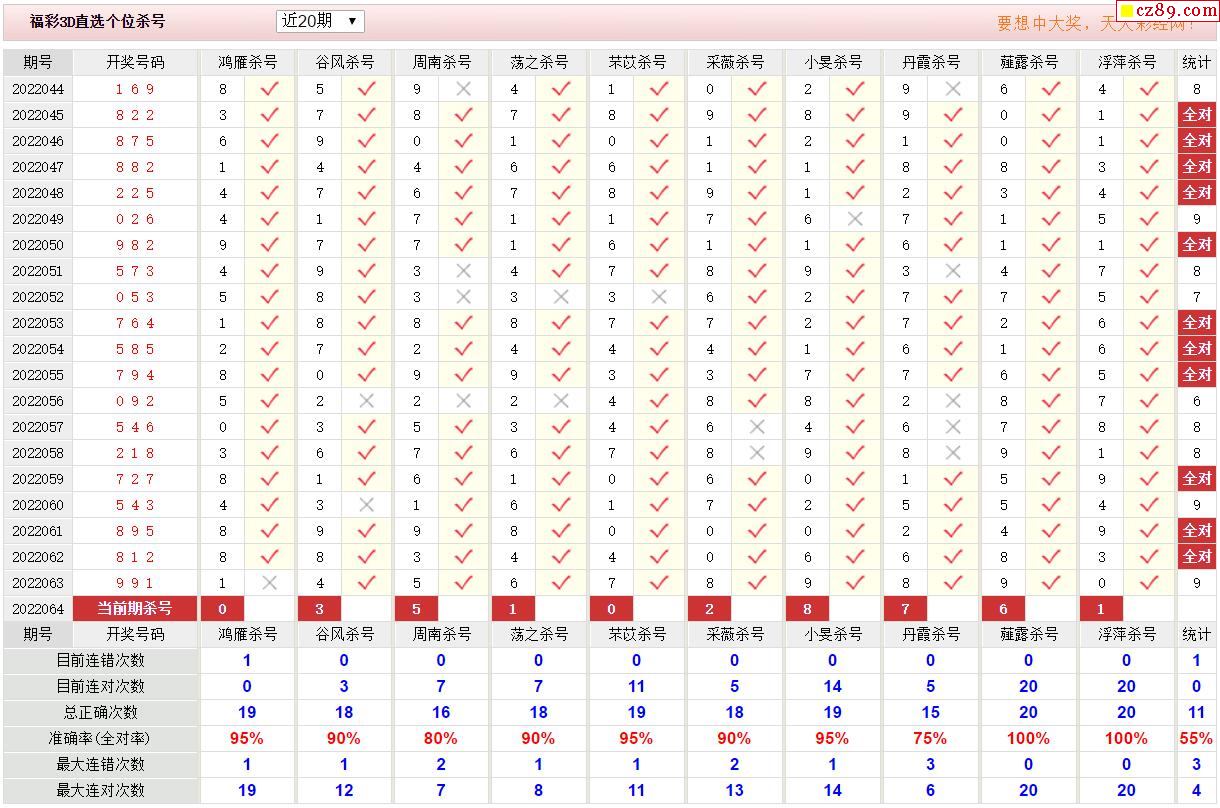Open the 近20期 period dropdown
1220x808 pixels.
(x=320, y=21)
